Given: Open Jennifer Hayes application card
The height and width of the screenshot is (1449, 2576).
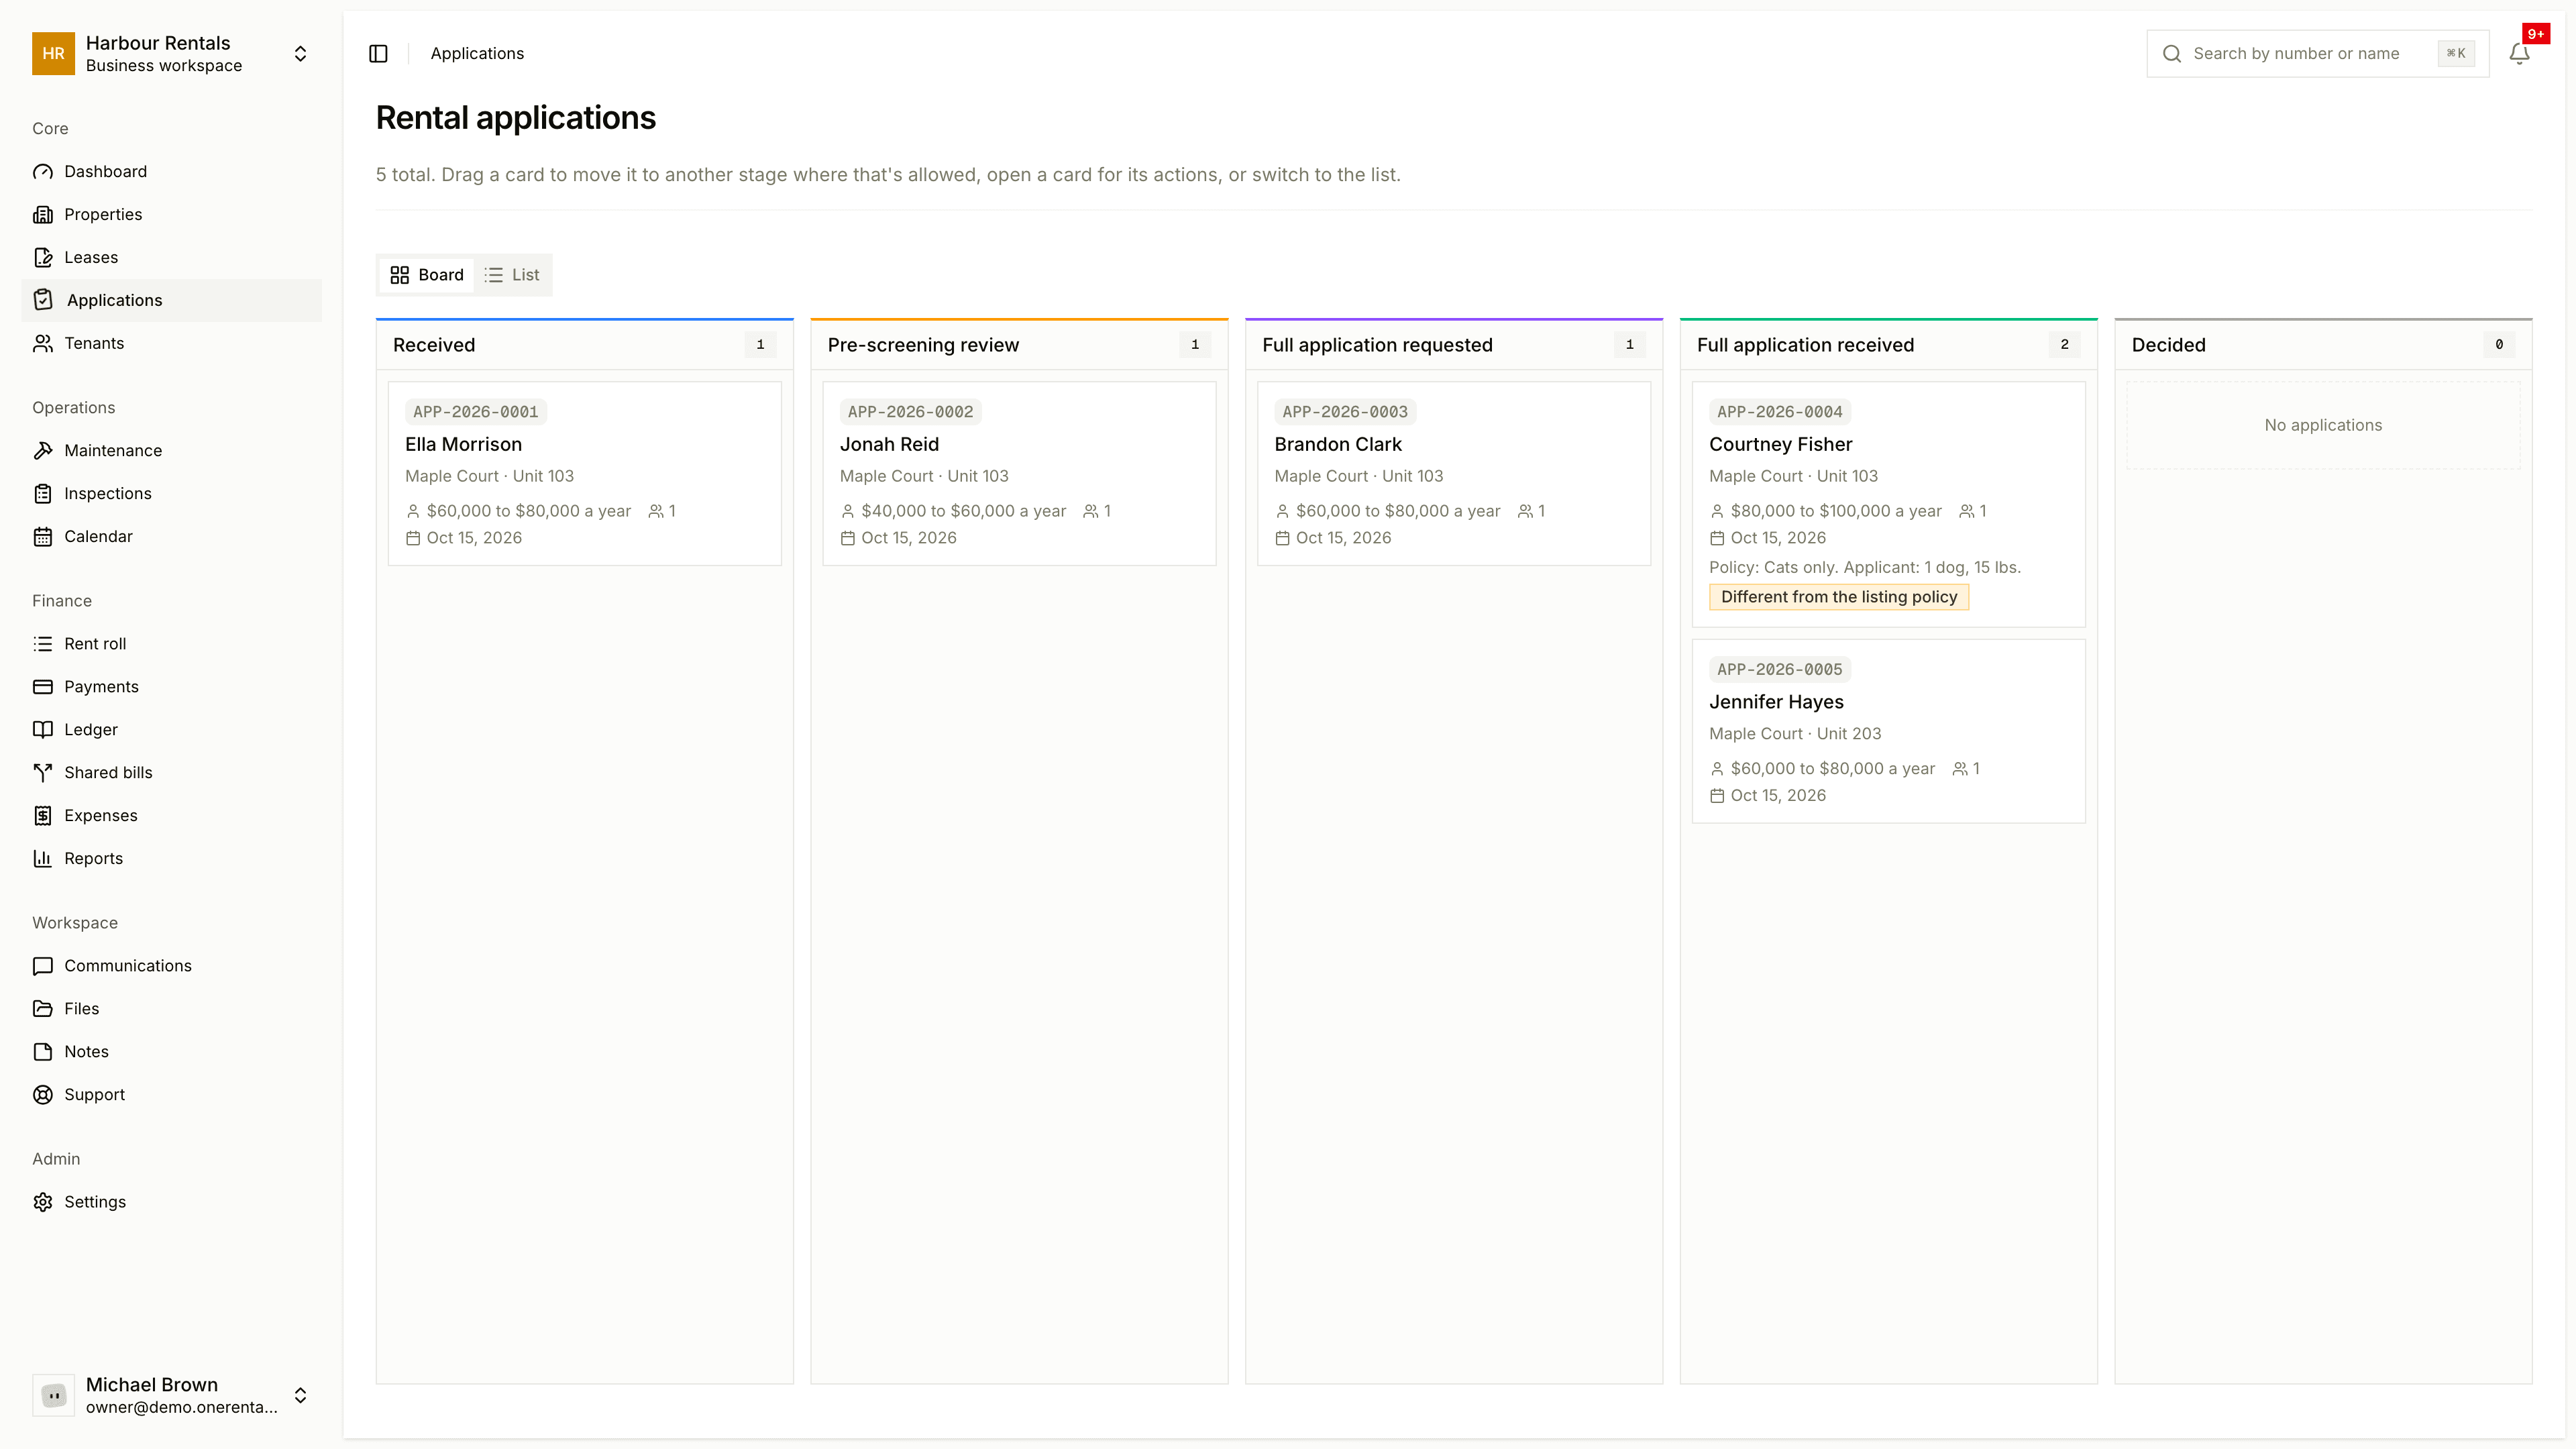Looking at the screenshot, I should tap(1888, 731).
